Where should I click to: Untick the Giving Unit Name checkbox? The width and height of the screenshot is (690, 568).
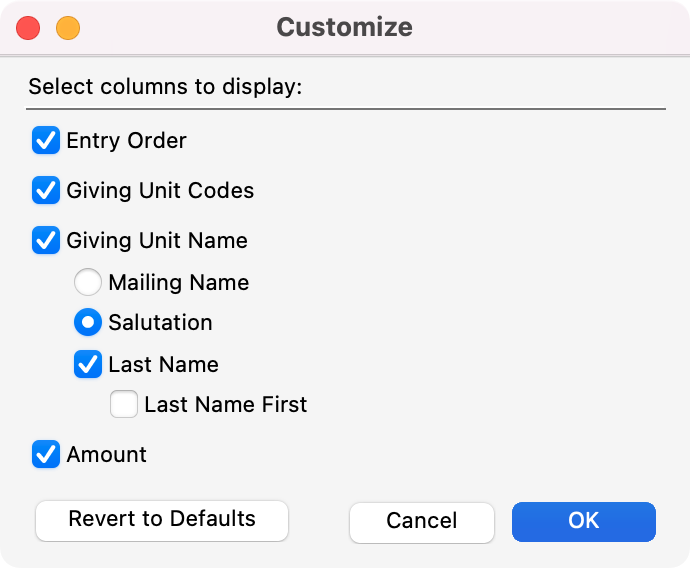click(x=46, y=240)
